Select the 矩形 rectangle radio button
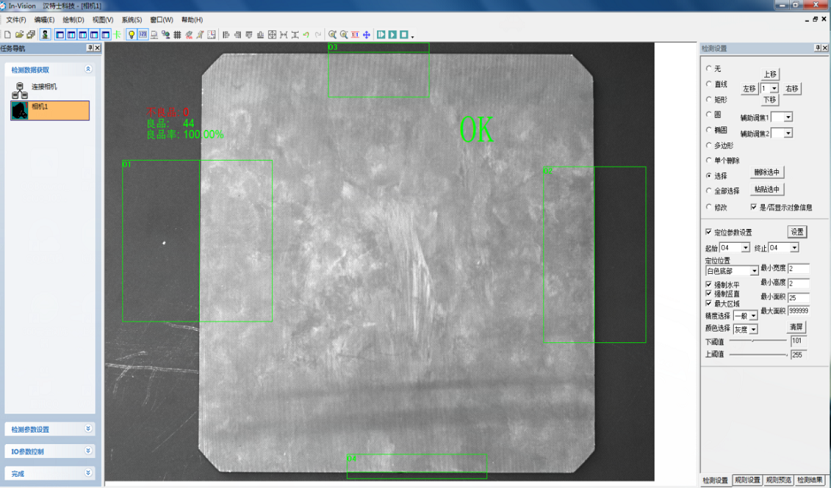 (x=709, y=100)
